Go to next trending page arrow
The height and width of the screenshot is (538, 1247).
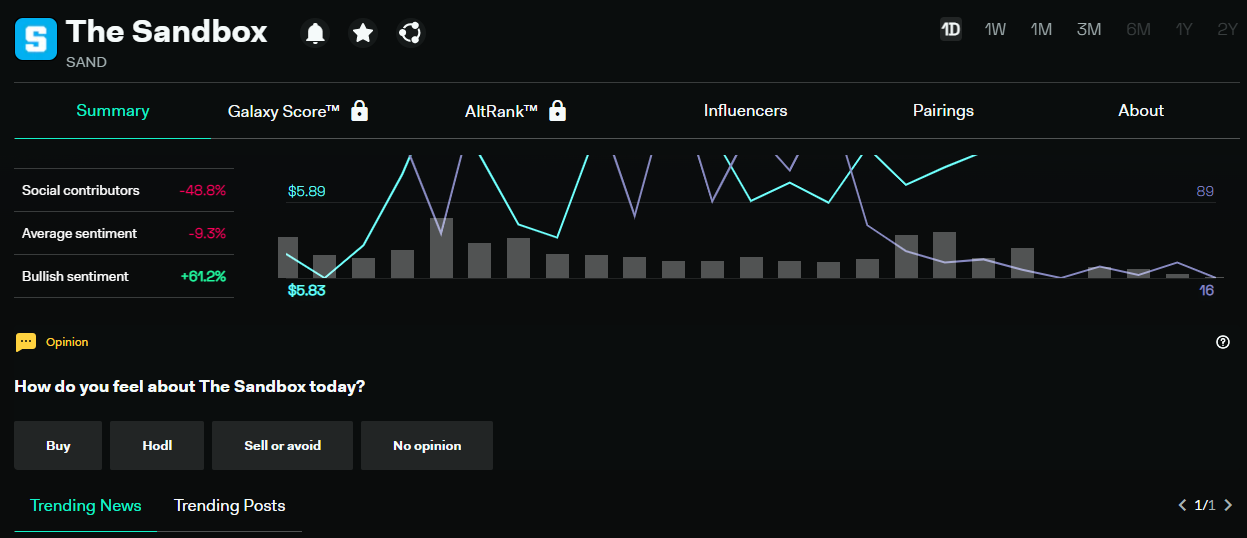pos(1229,505)
